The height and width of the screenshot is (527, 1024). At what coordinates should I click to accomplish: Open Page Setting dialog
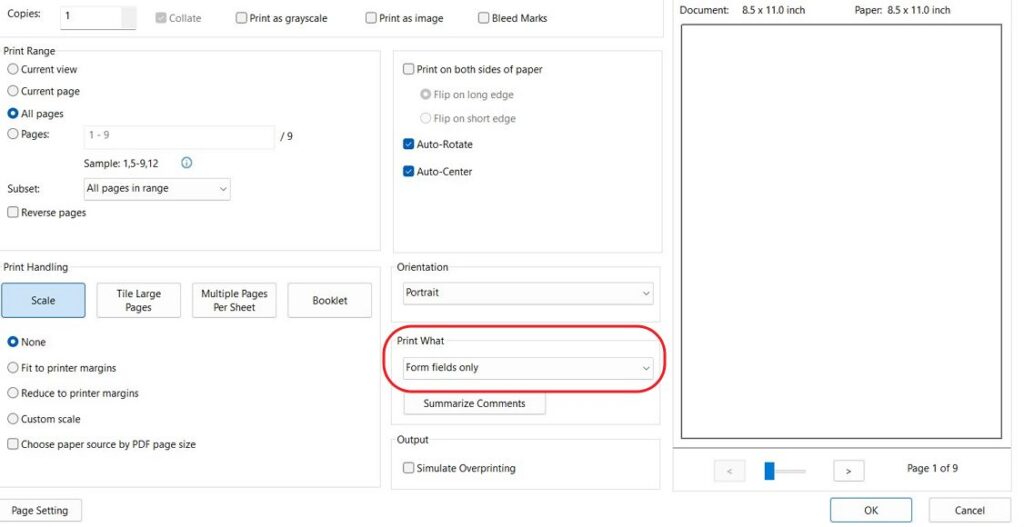coord(38,510)
